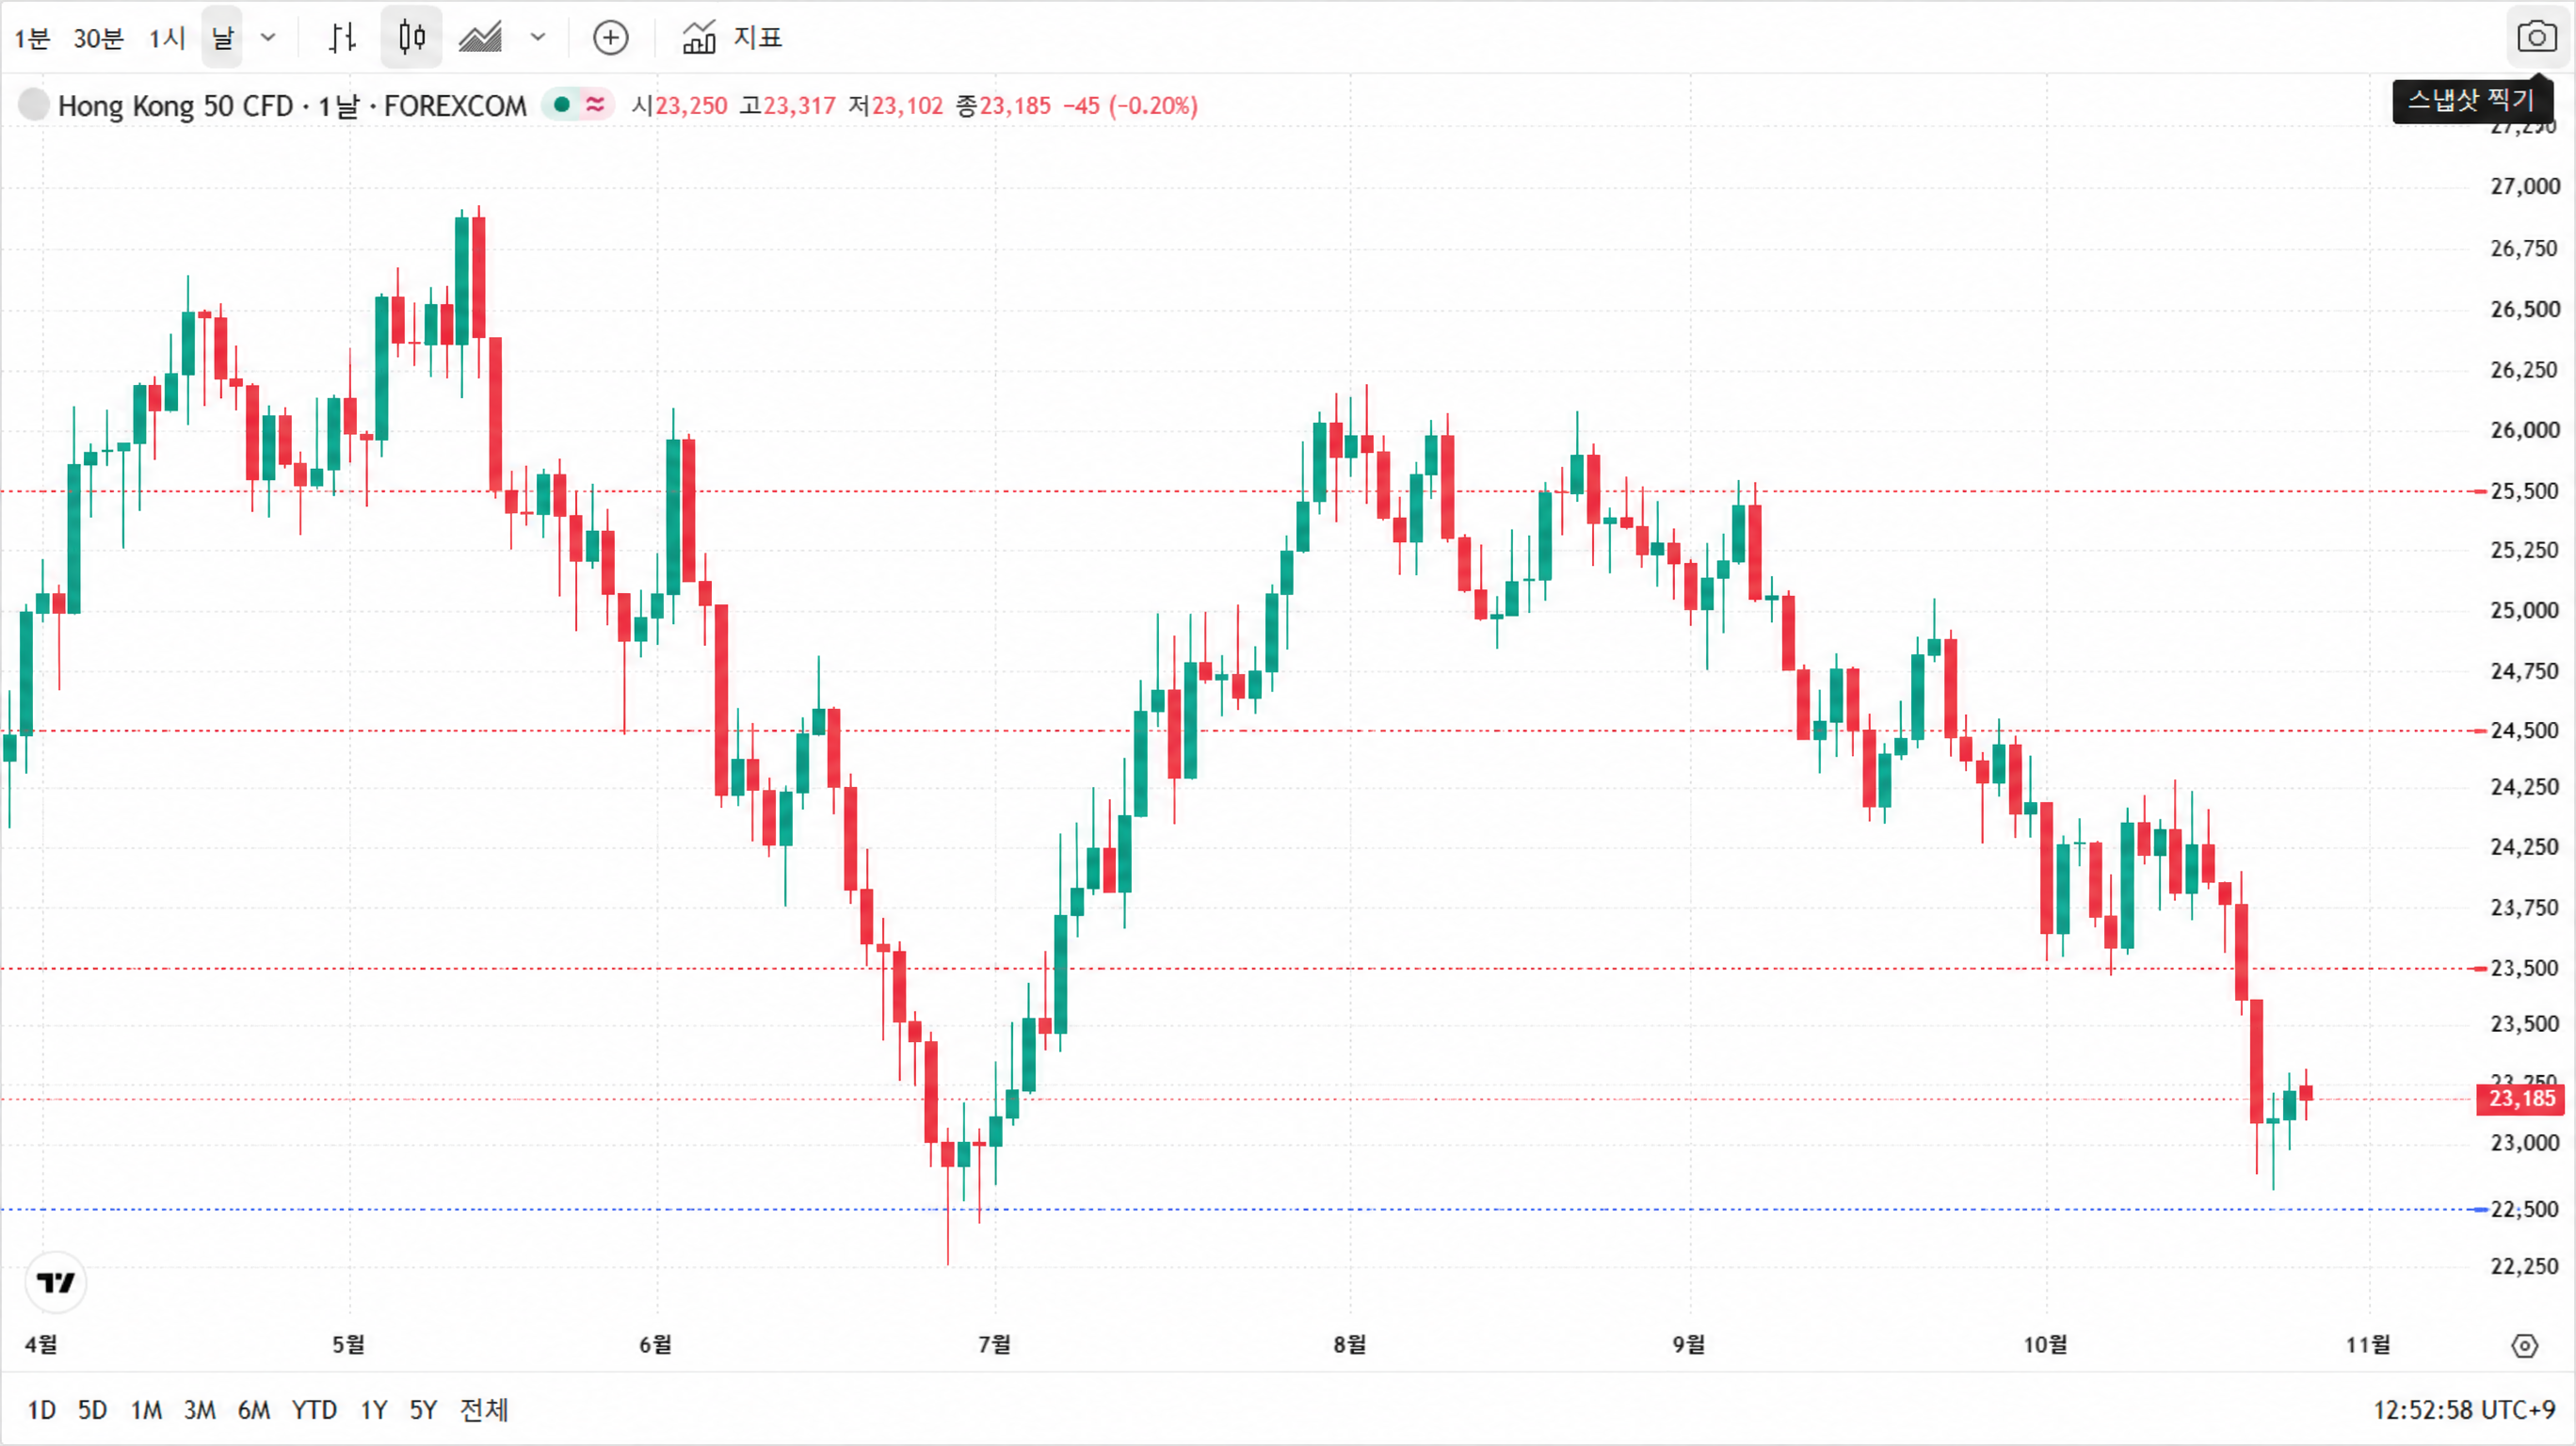The width and height of the screenshot is (2576, 1446).
Task: Set range to 1Y
Action: [374, 1411]
